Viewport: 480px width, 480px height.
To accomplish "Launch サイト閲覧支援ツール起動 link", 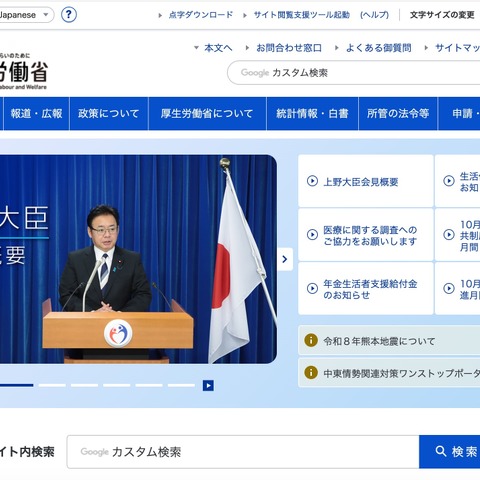I will (x=302, y=15).
